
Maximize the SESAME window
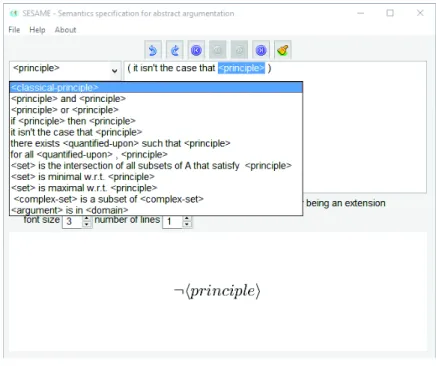390,13
